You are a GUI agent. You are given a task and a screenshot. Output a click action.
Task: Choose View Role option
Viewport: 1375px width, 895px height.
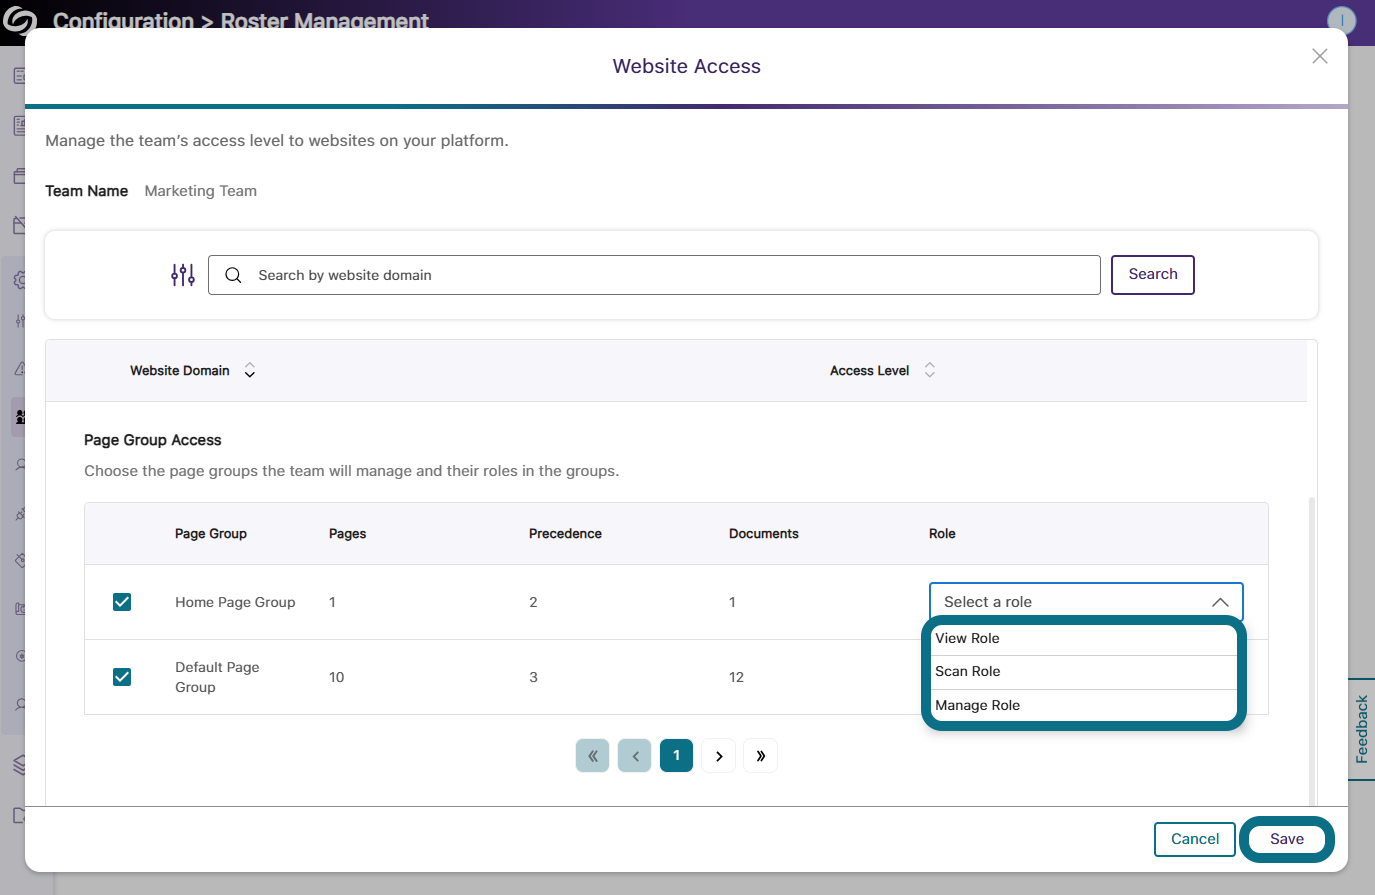click(1084, 639)
